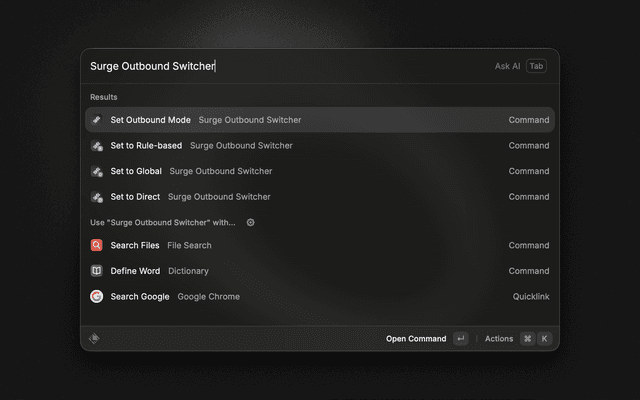
Task: Click the Set to Rule-based icon
Action: point(97,146)
